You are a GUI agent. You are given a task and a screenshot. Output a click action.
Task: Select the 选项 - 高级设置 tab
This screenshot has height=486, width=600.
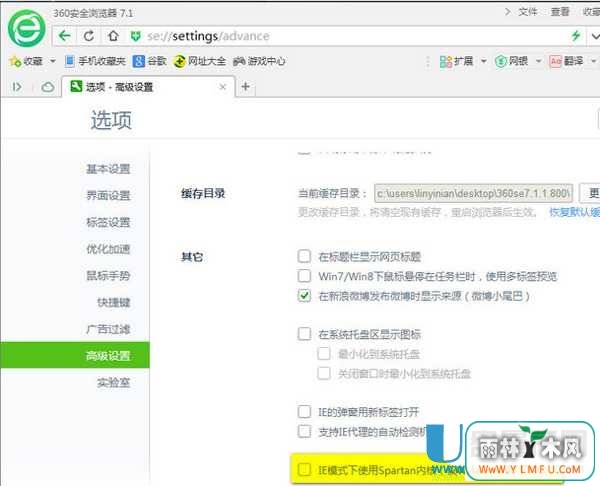(148, 87)
